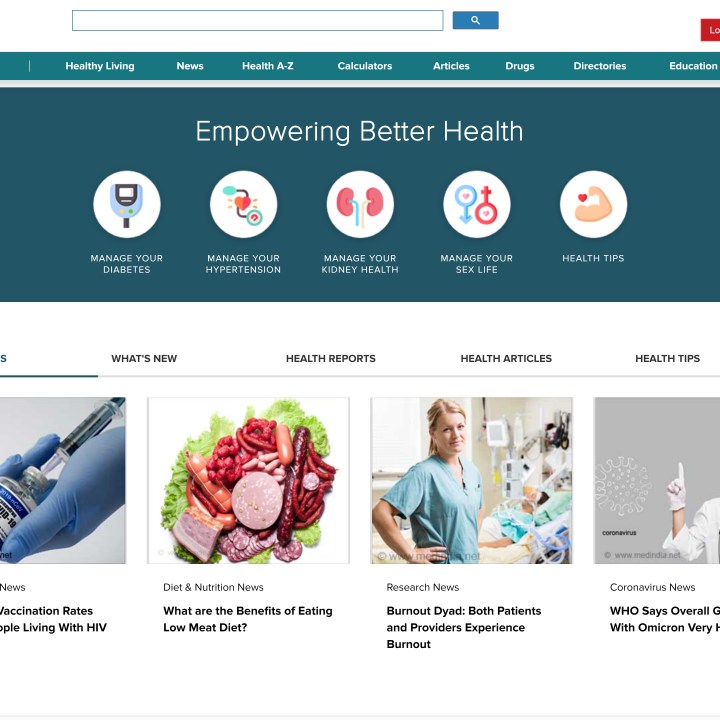Viewport: 720px width, 720px height.
Task: Go to Health A-Z in navigation bar
Action: 268,66
